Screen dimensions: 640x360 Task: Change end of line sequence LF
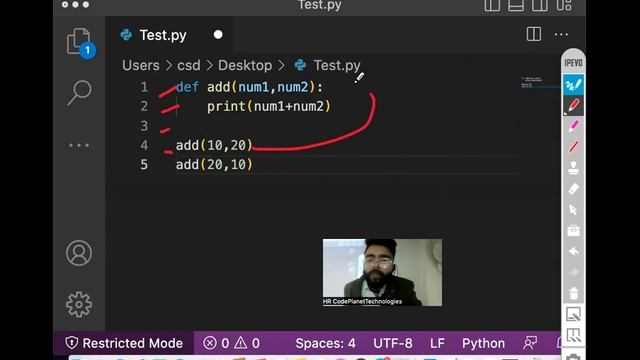point(437,343)
